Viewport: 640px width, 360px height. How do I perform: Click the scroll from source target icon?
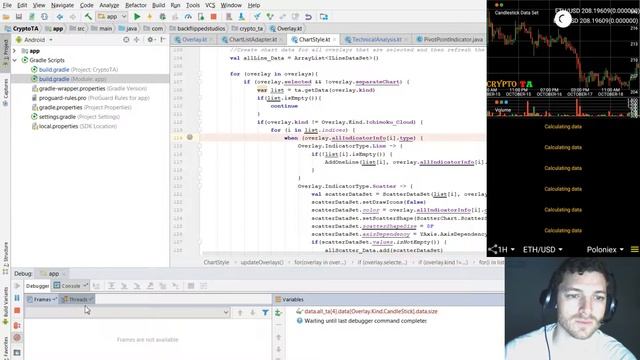pos(126,40)
